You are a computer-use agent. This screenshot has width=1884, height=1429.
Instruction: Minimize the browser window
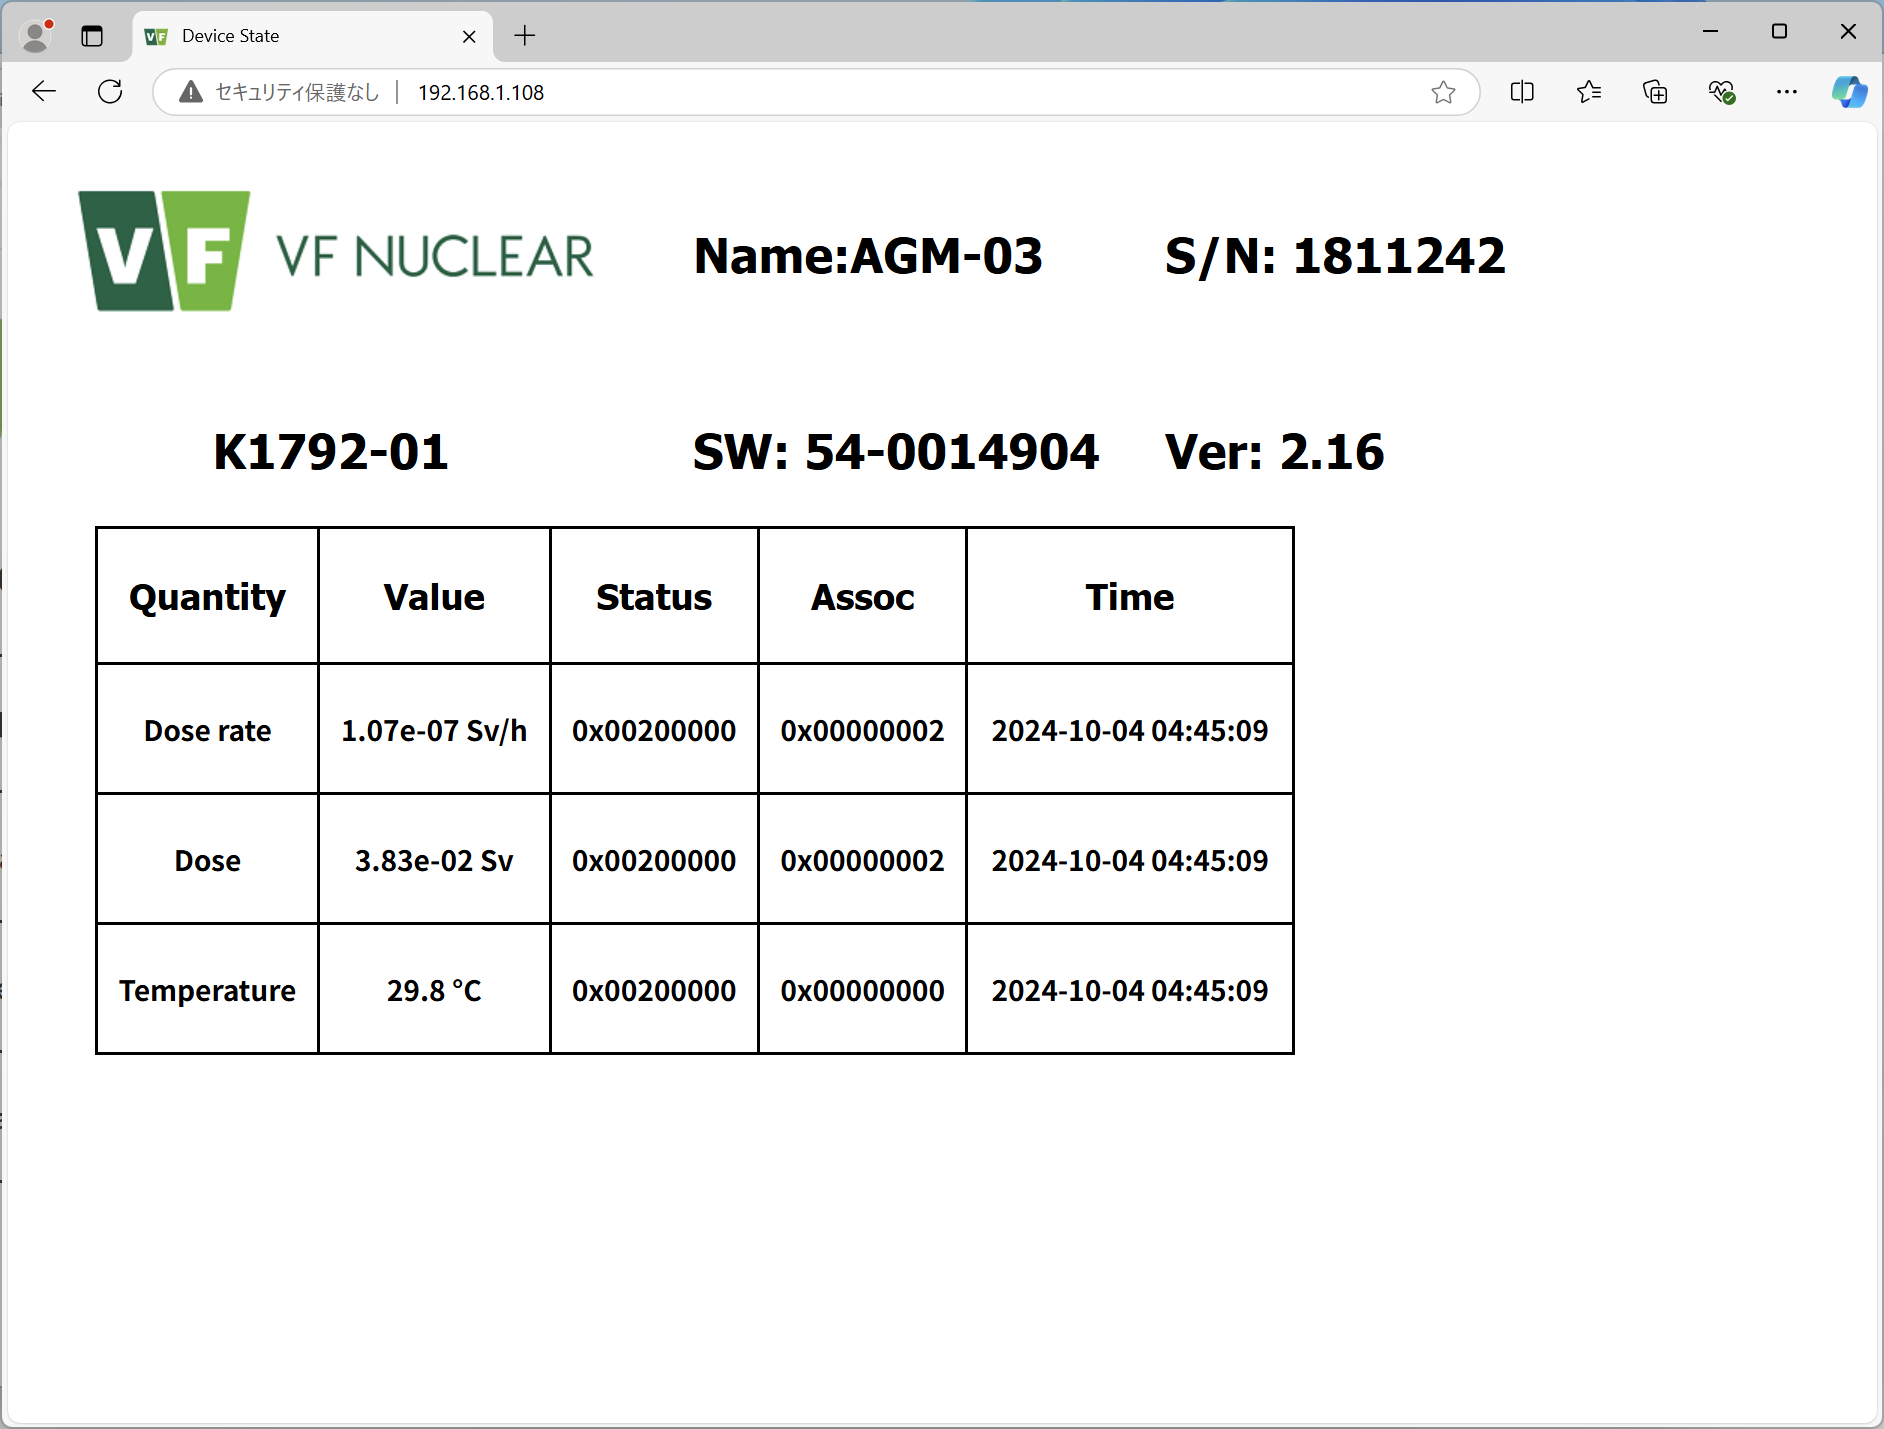tap(1710, 32)
